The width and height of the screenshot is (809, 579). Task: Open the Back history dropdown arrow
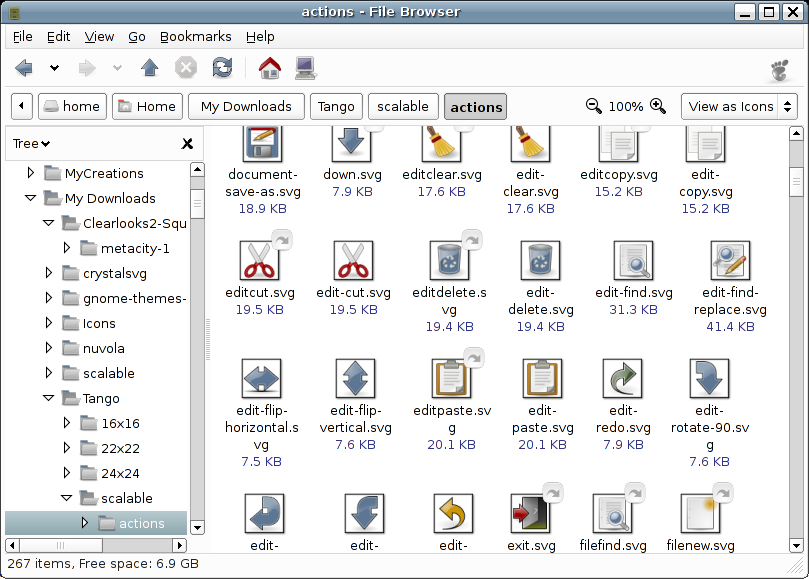pos(54,68)
